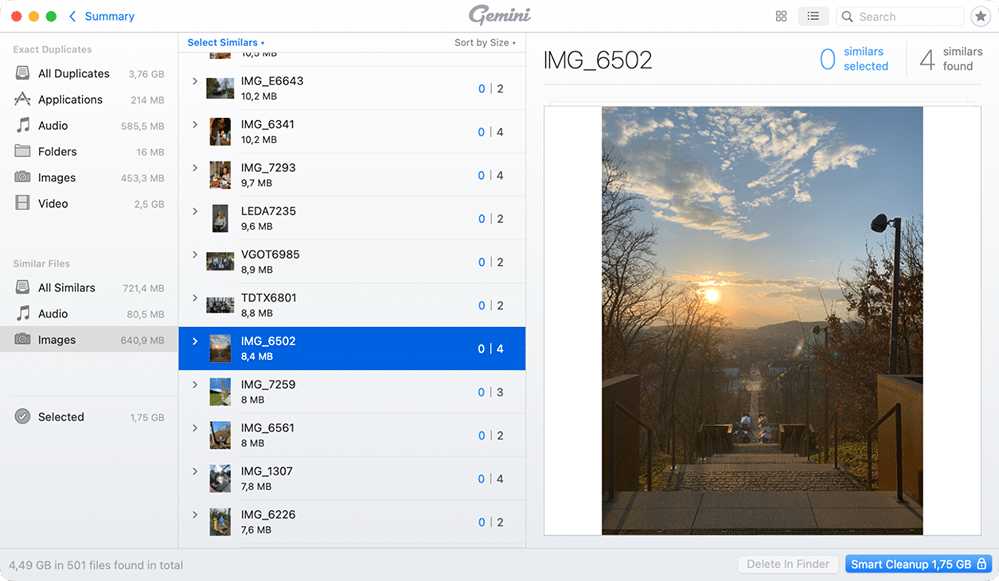Click the 9,6 MB size under LEDA7235

[257, 226]
